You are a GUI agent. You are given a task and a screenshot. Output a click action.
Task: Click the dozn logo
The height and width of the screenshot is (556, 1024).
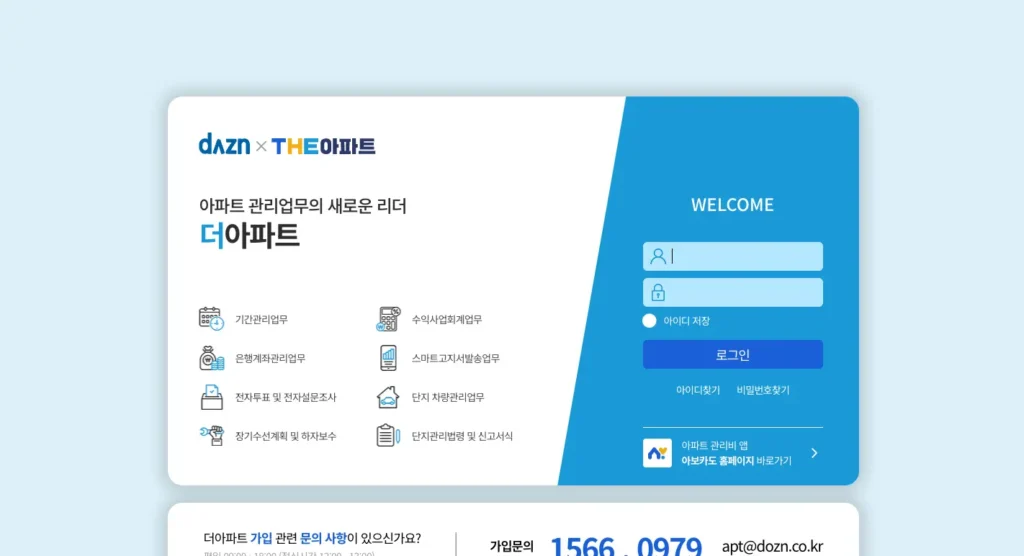click(224, 144)
